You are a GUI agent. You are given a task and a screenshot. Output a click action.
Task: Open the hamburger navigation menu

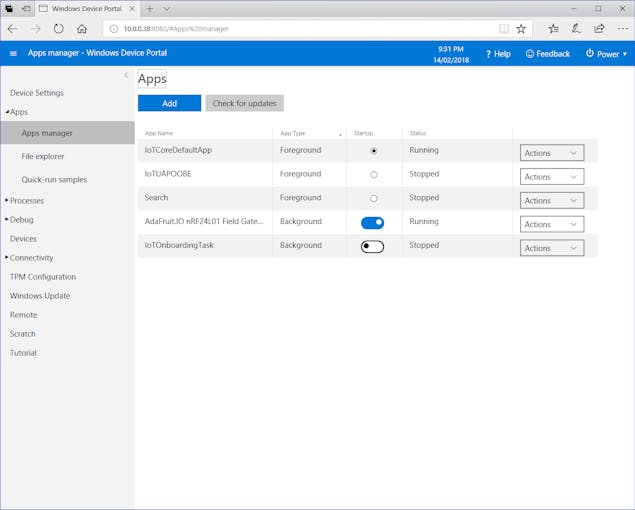pos(13,53)
